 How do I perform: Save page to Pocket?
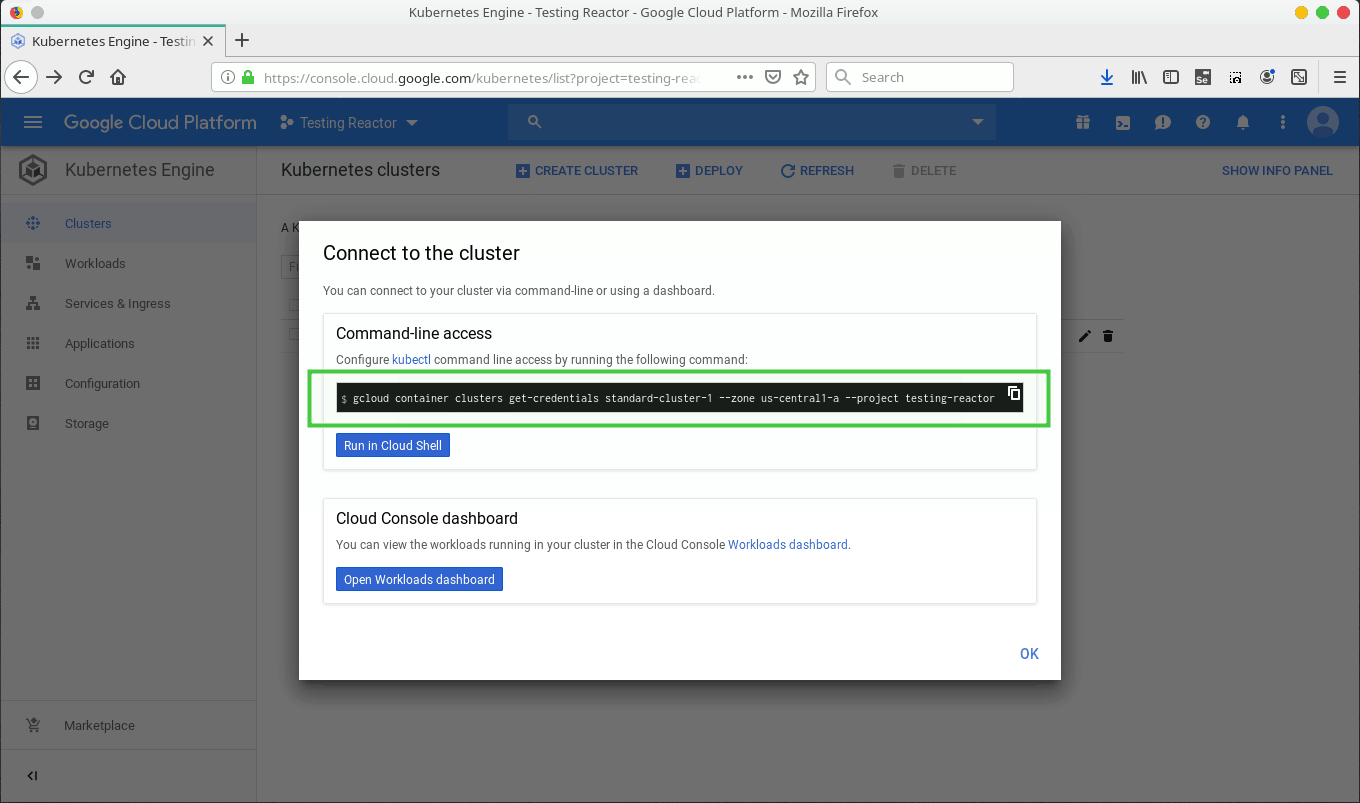773,77
